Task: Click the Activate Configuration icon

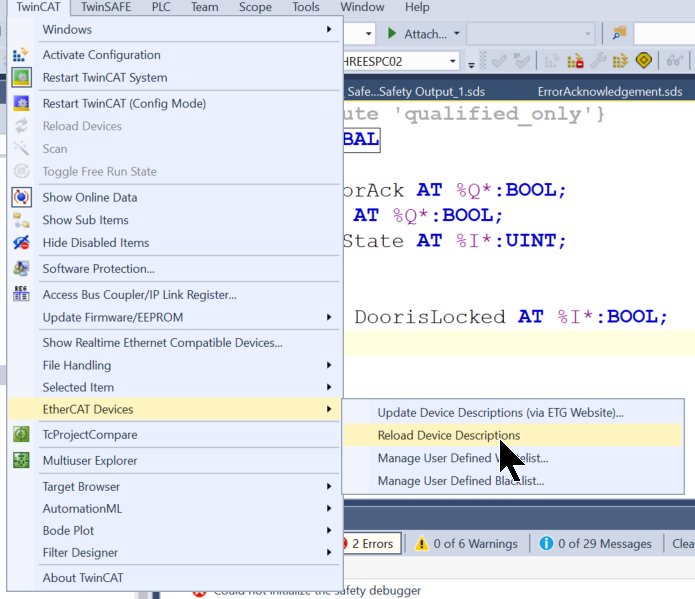Action: click(20, 55)
